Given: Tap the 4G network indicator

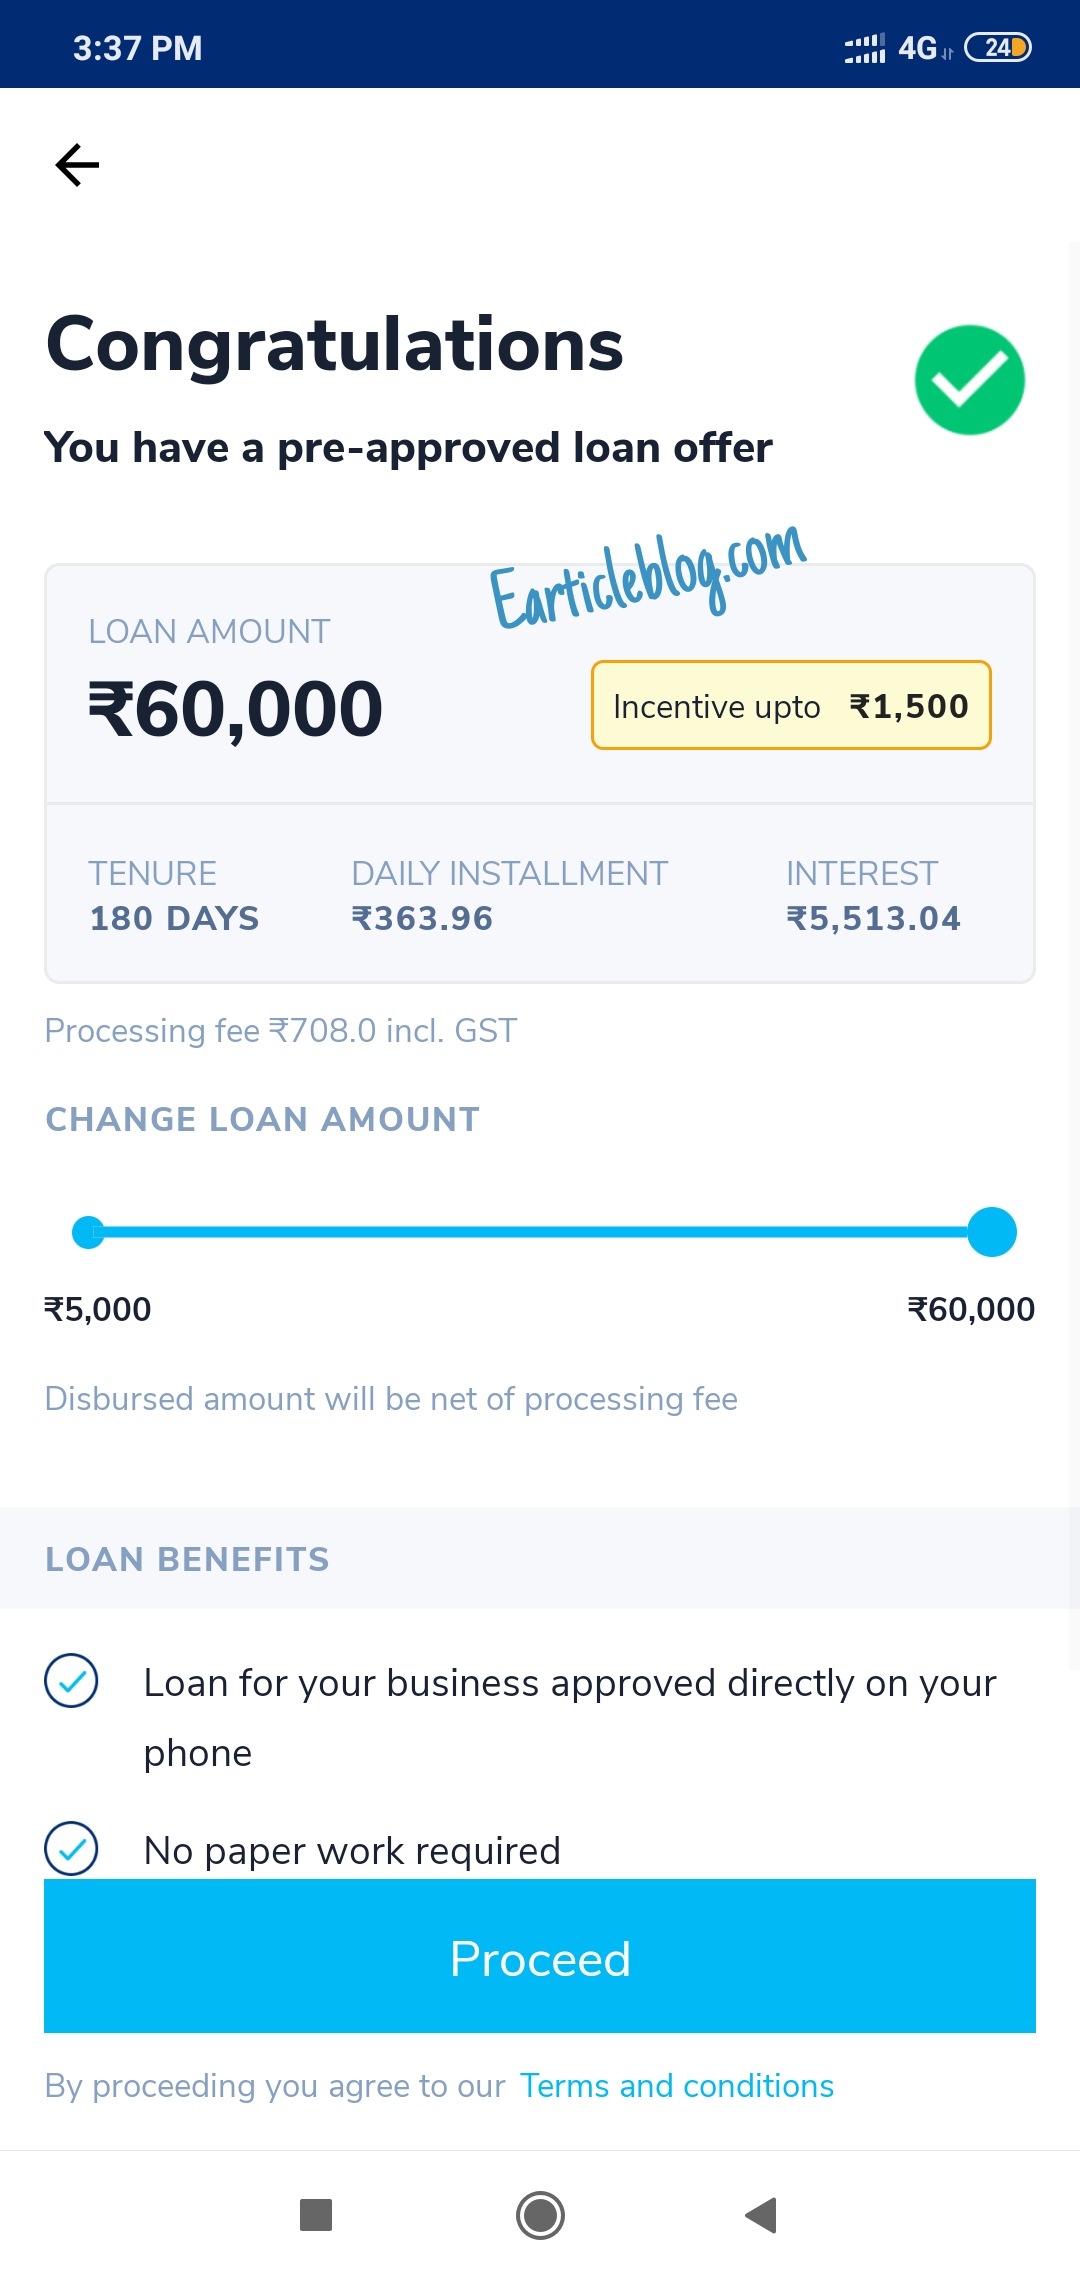Looking at the screenshot, I should 918,48.
